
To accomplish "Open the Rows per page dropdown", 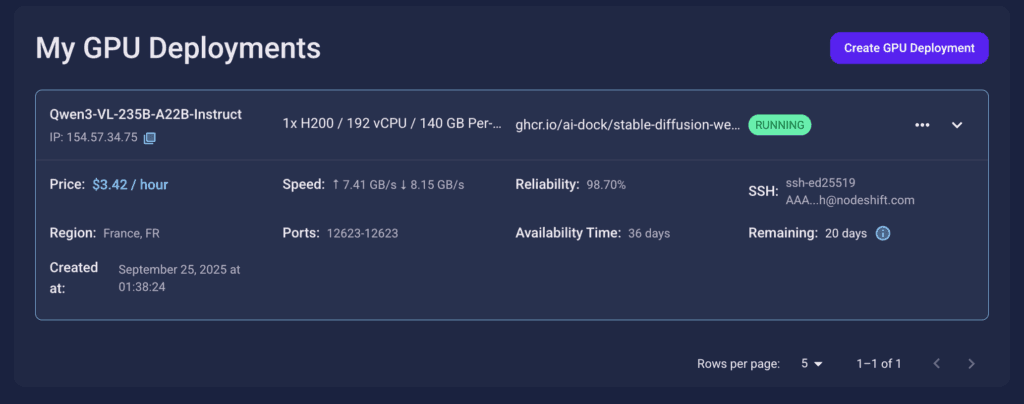I will [x=811, y=363].
